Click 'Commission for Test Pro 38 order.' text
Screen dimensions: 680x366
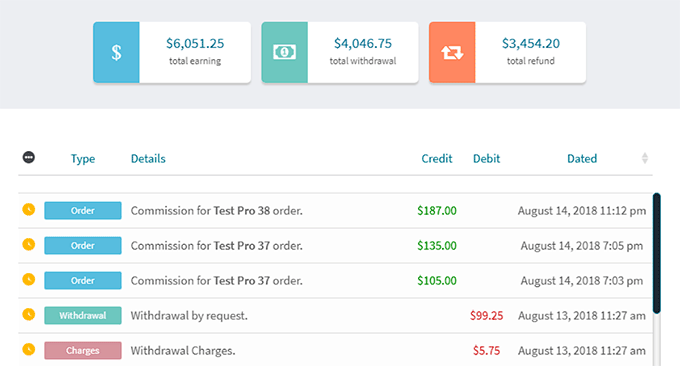[x=217, y=211]
